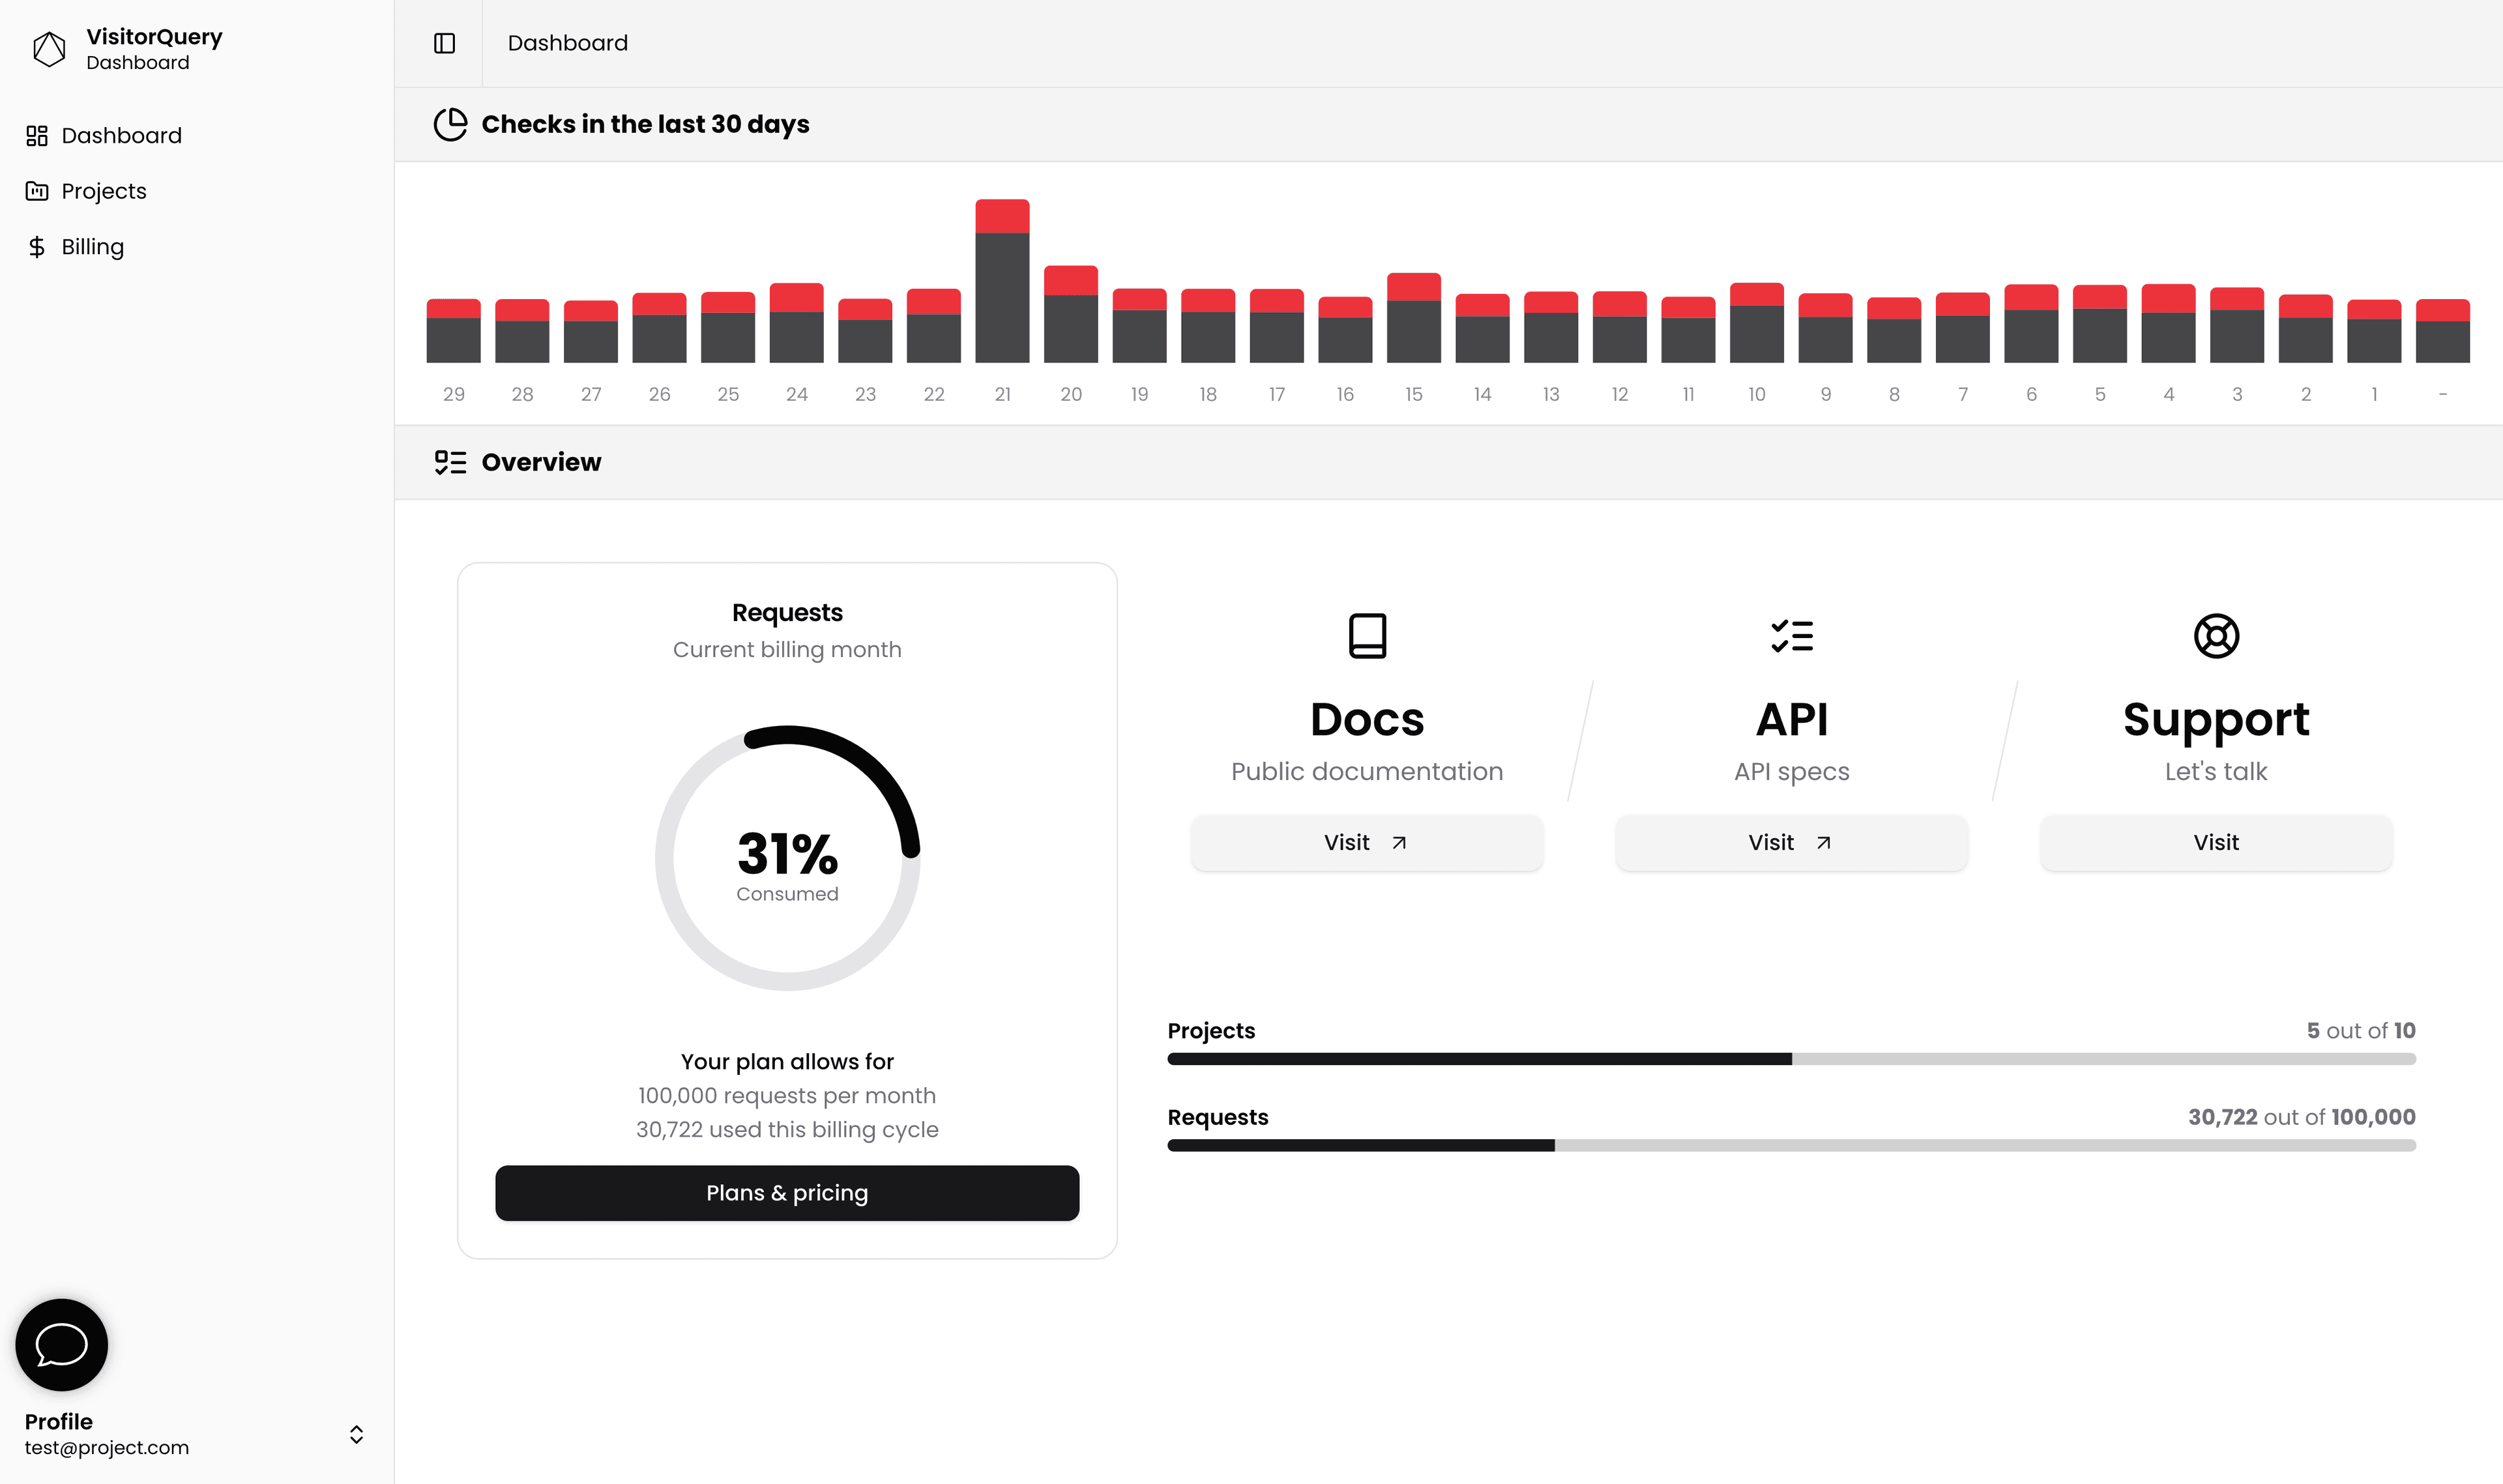Click the grid icon next to Dashboard
The image size is (2503, 1484).
37,134
